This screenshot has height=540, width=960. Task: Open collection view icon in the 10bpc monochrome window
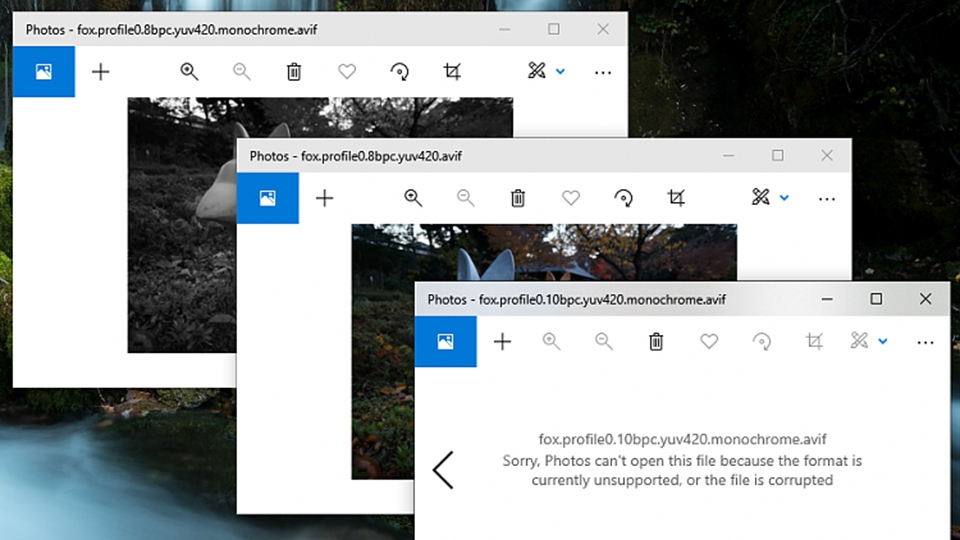[x=446, y=341]
